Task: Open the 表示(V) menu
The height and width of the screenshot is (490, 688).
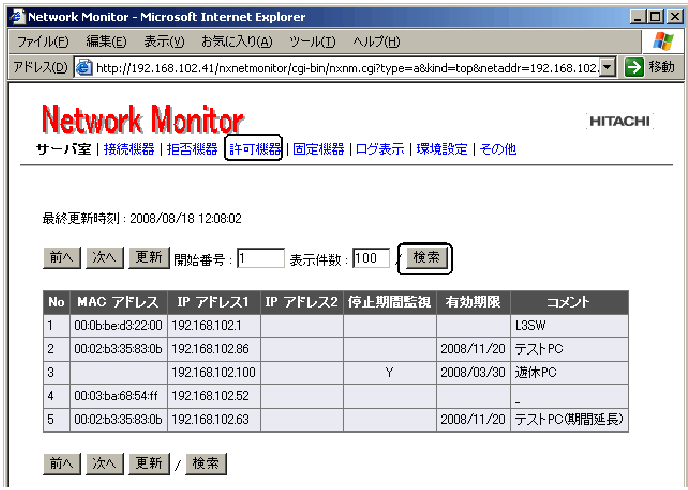Action: point(165,42)
